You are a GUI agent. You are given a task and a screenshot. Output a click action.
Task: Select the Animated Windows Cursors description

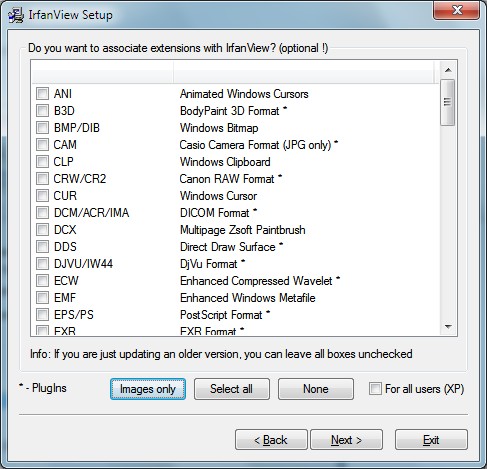244,94
